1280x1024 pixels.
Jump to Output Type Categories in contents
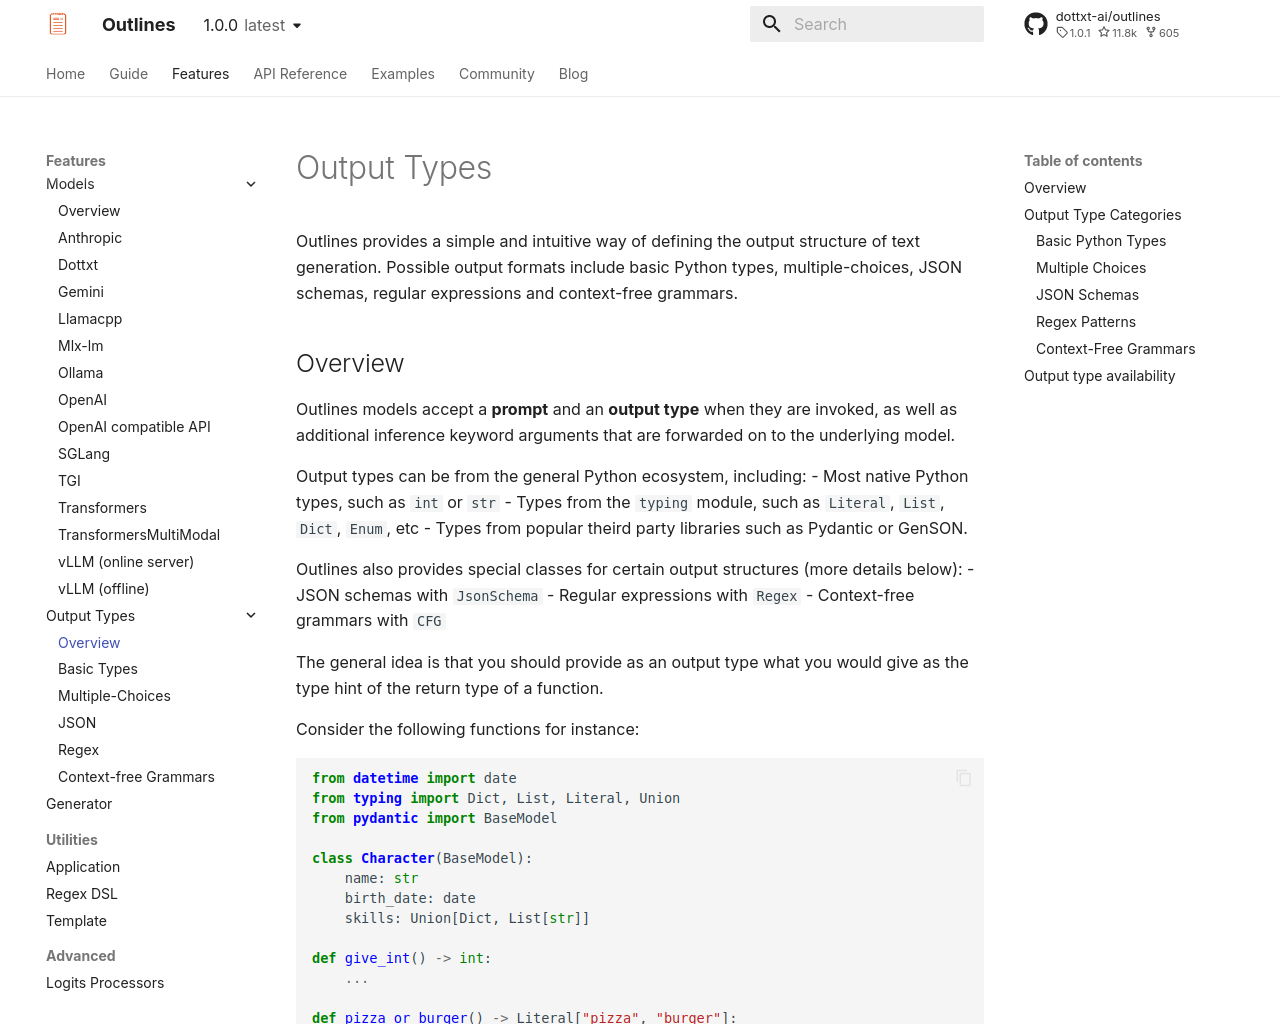(x=1102, y=215)
